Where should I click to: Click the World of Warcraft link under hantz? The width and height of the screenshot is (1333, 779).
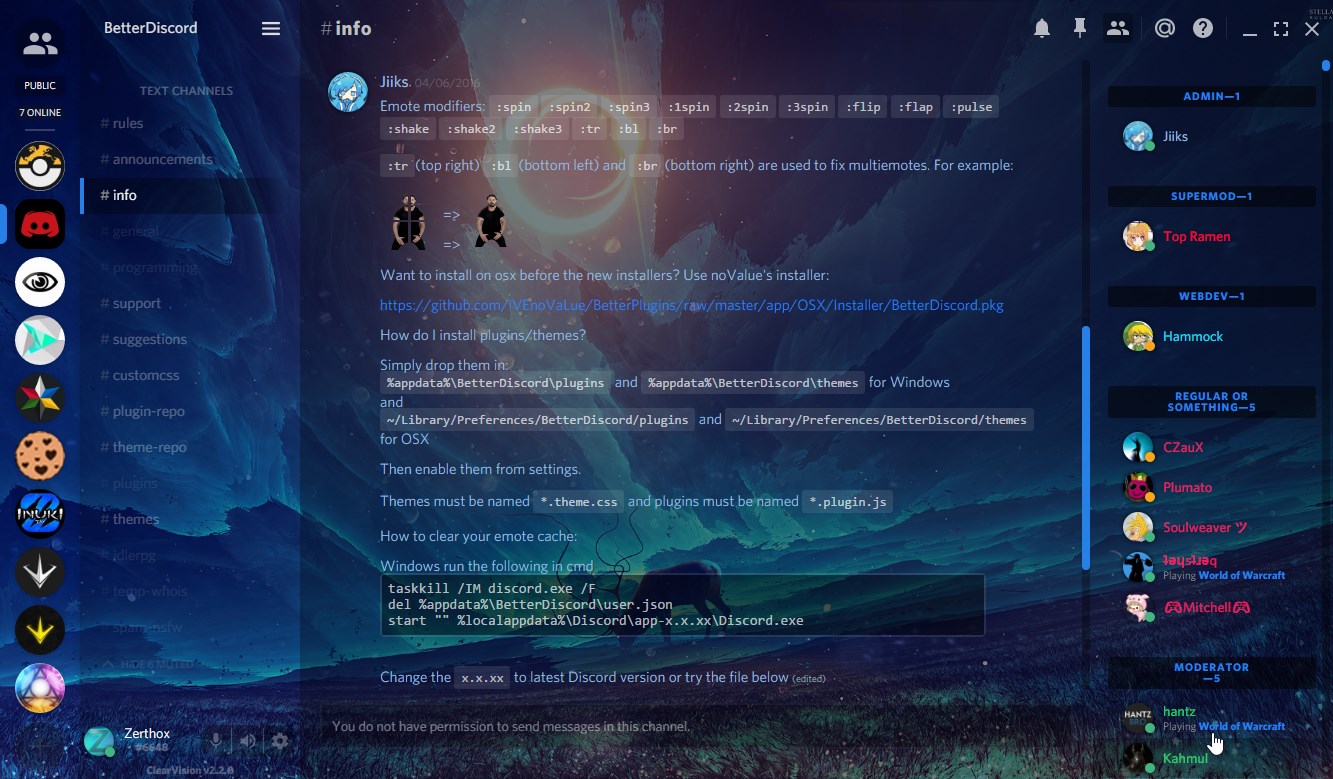point(1242,727)
